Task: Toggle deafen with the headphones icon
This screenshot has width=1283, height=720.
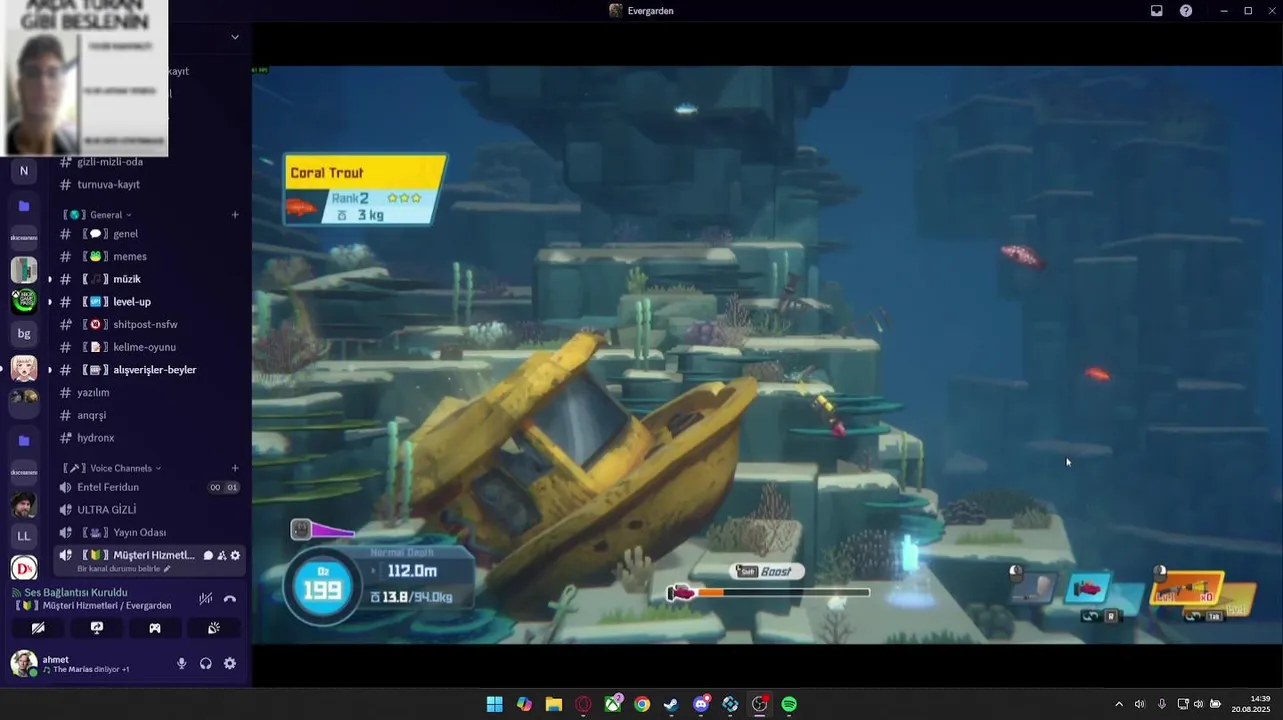Action: (206, 663)
